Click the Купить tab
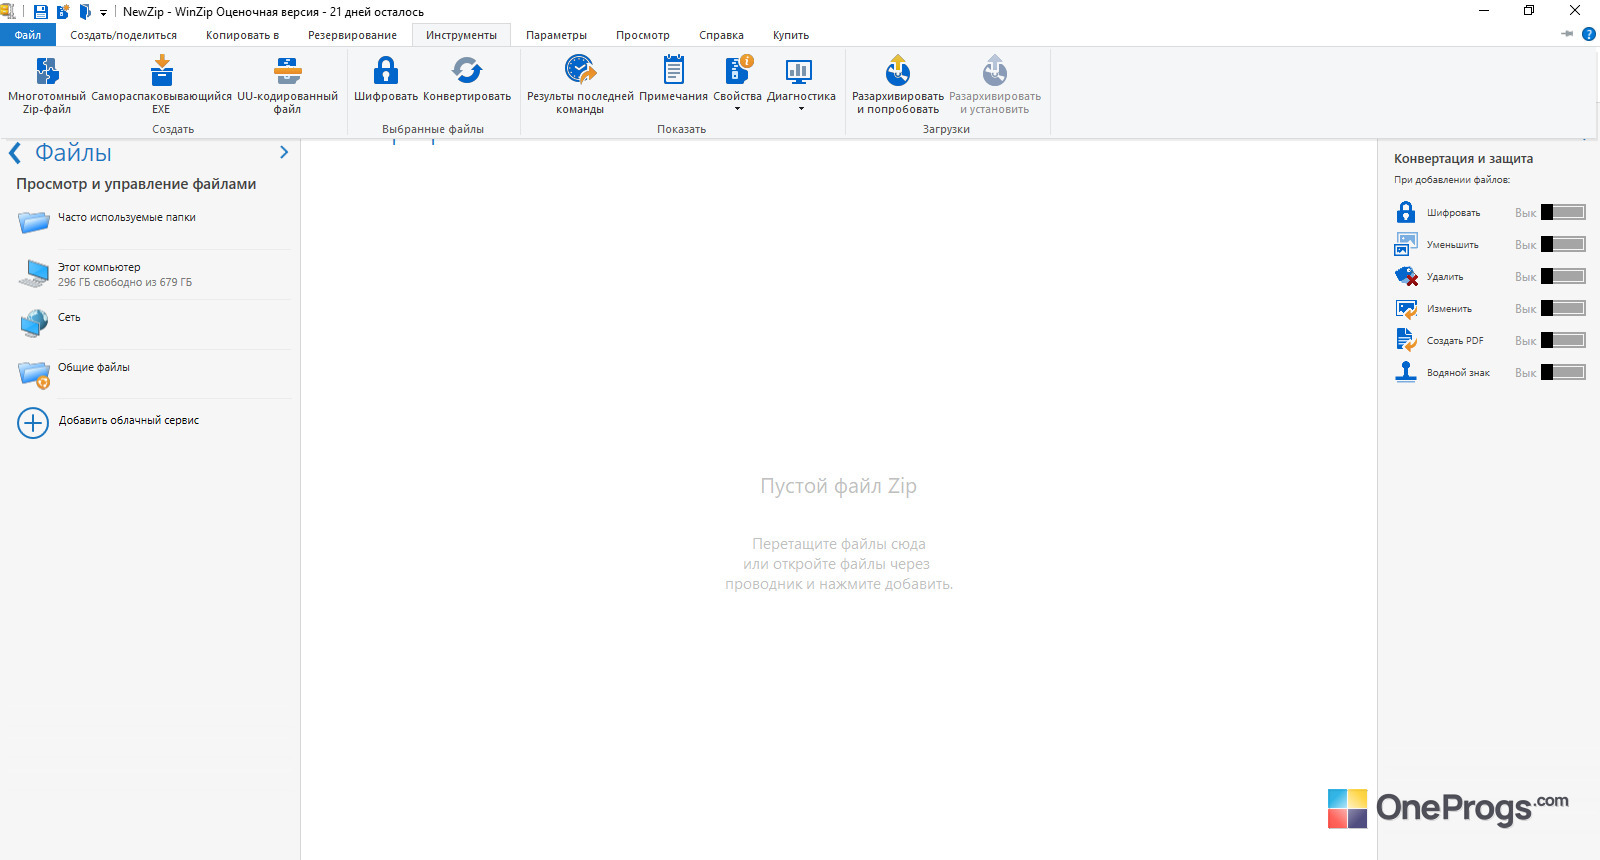 (x=791, y=35)
